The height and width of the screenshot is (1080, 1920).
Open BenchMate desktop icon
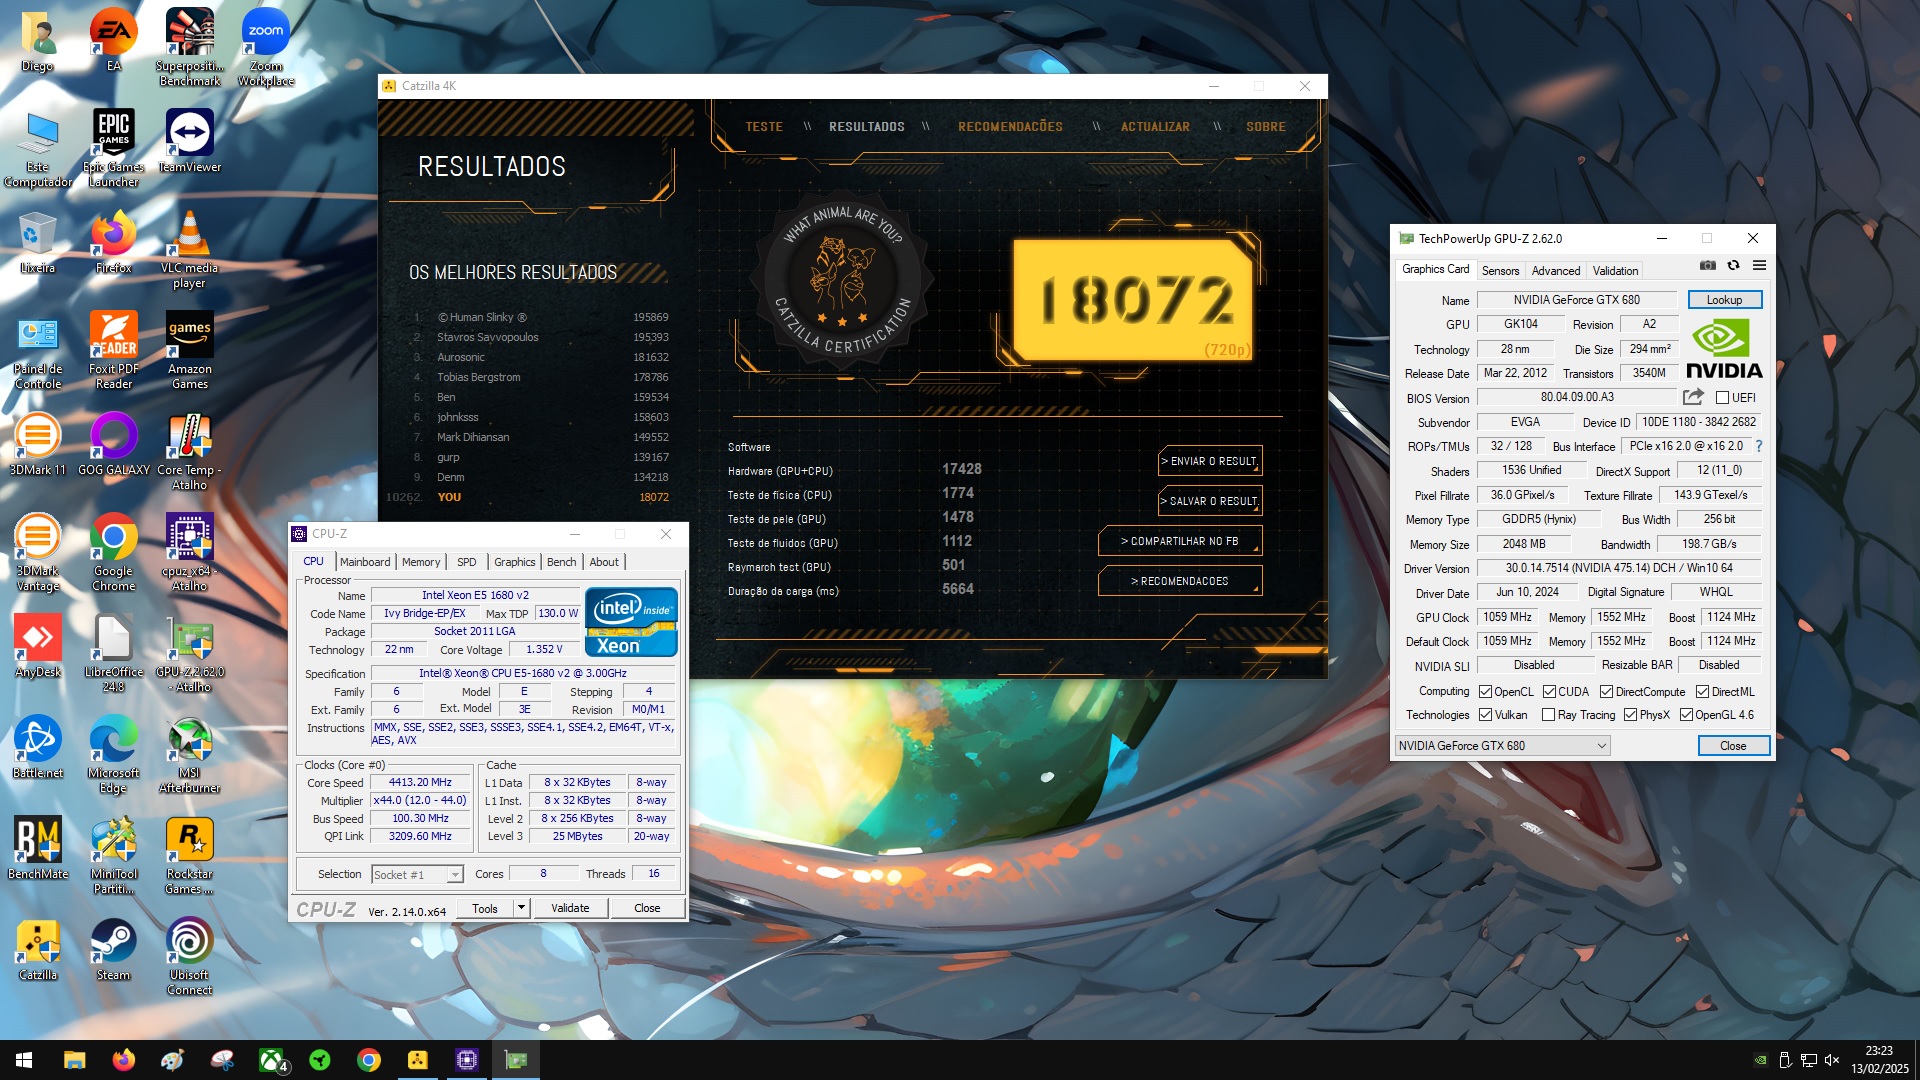coord(38,848)
